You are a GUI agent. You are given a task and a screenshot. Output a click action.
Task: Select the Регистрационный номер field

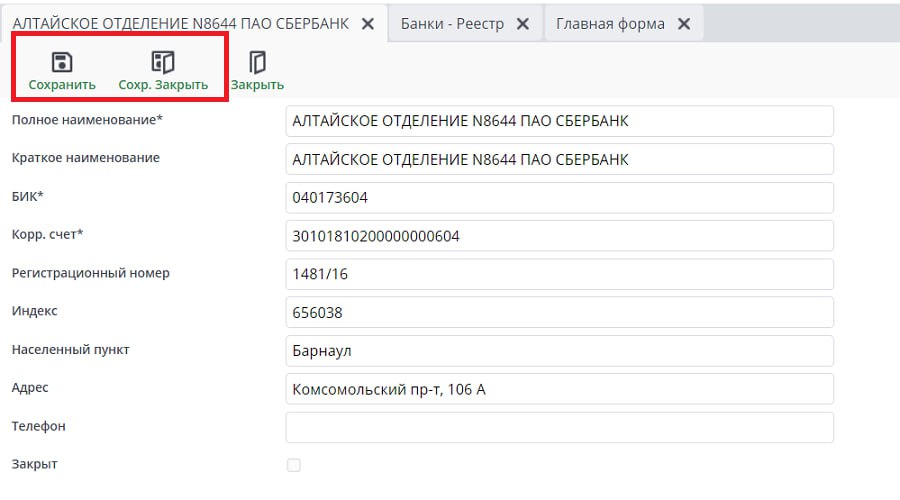pos(559,273)
